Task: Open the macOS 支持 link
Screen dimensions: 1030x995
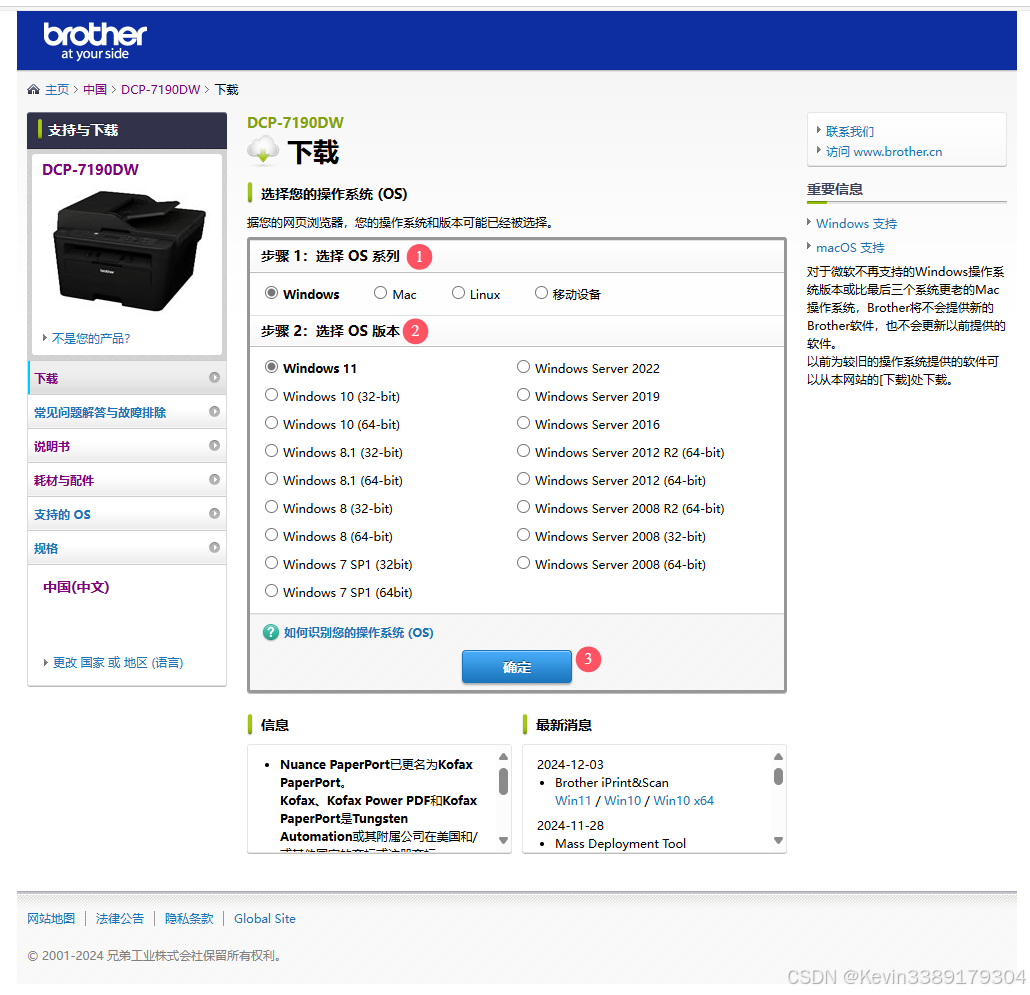Action: (850, 248)
